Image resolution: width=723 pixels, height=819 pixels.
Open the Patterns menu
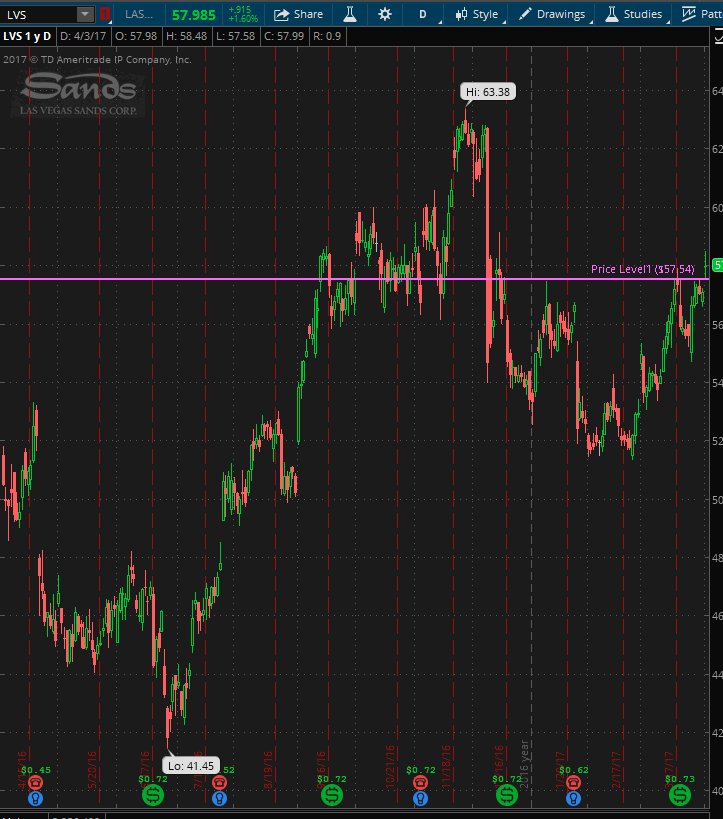pos(703,14)
